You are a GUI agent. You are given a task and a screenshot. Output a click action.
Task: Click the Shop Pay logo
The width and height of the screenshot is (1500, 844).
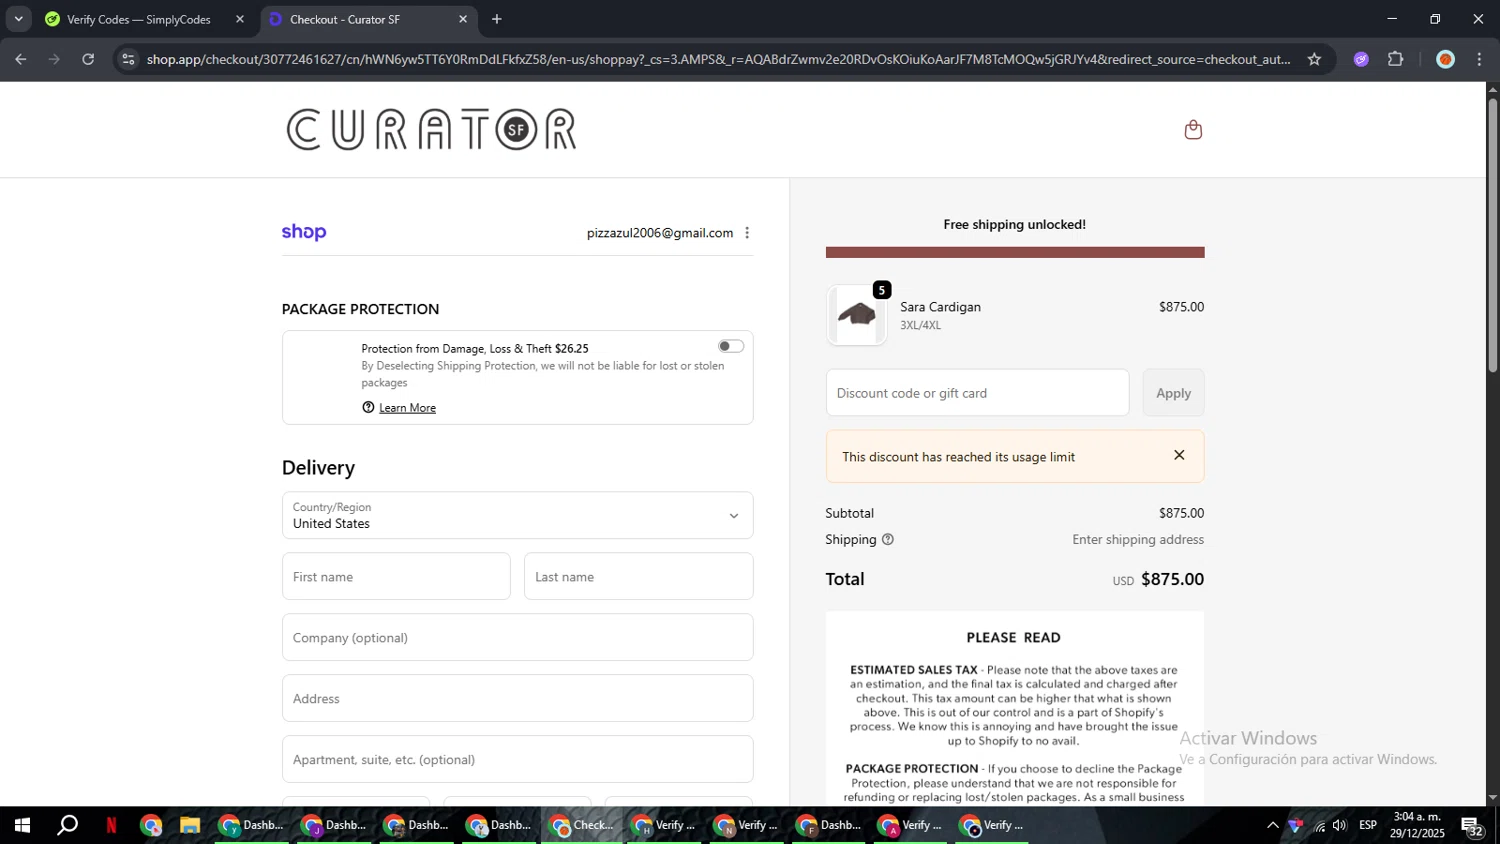(x=304, y=232)
